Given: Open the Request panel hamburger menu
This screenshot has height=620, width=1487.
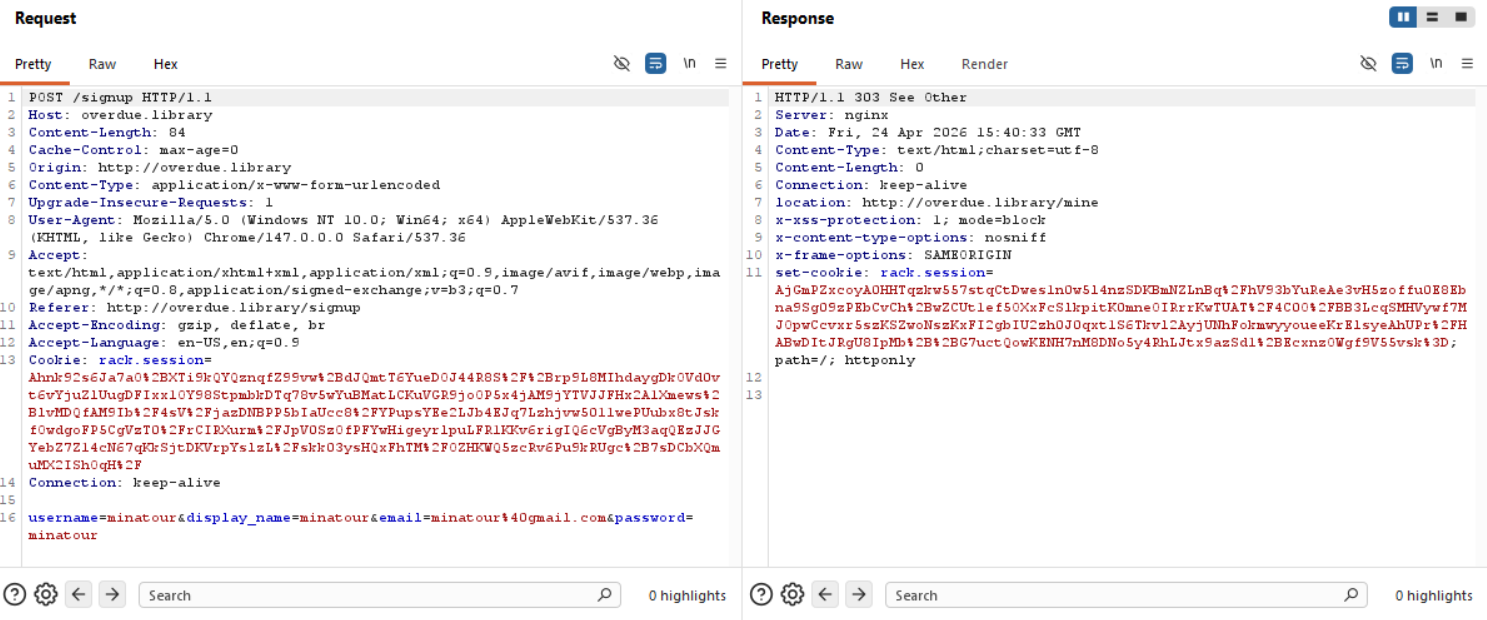Looking at the screenshot, I should click(720, 64).
